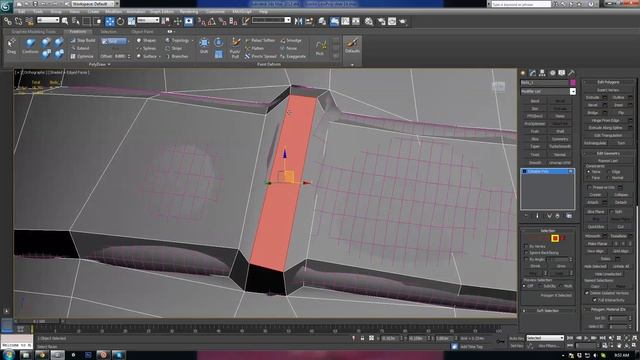This screenshot has height=360, width=640.
Task: Open the Rendering menu
Action: click(x=189, y=12)
